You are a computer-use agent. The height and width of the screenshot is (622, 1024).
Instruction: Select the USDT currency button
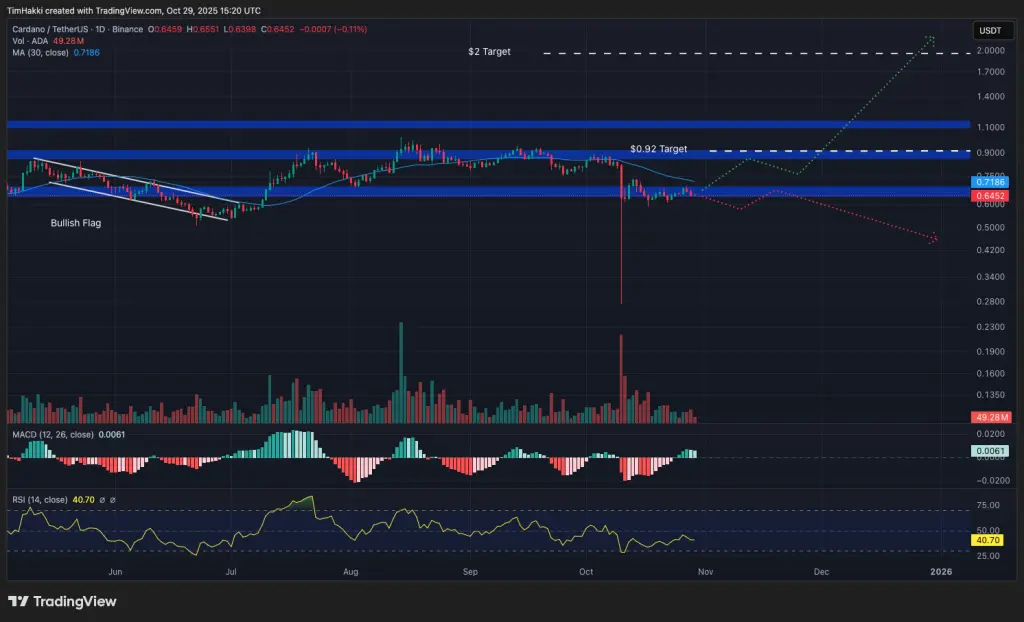coord(992,30)
